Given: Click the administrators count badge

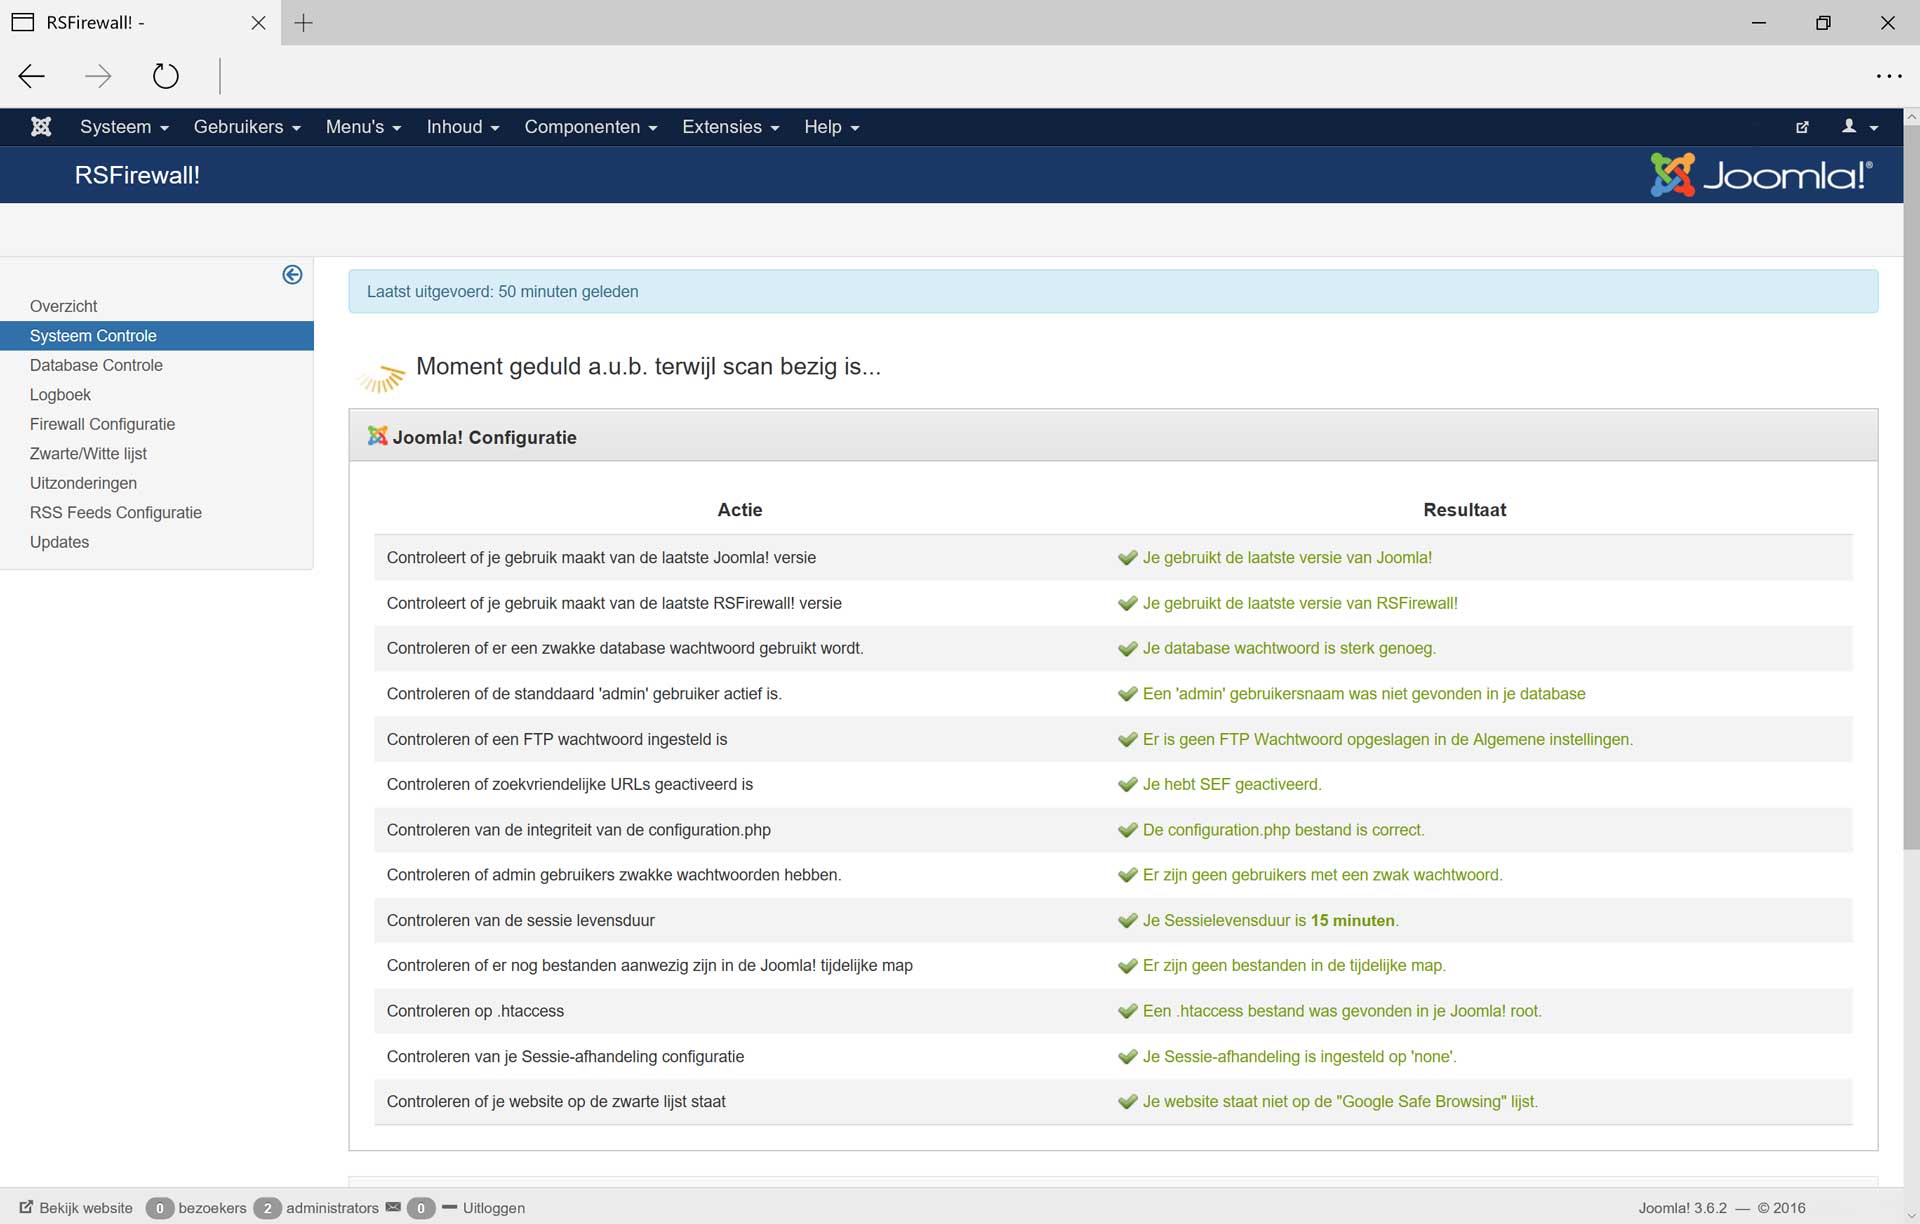Looking at the screenshot, I should [x=267, y=1208].
